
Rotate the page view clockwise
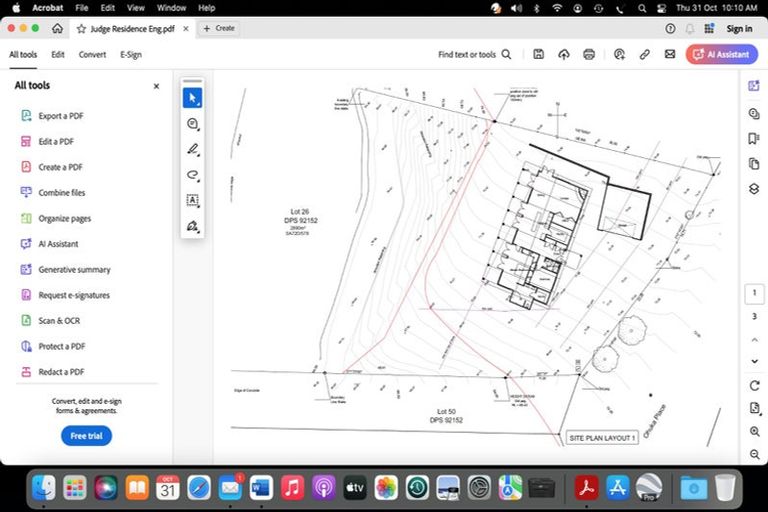tap(754, 385)
